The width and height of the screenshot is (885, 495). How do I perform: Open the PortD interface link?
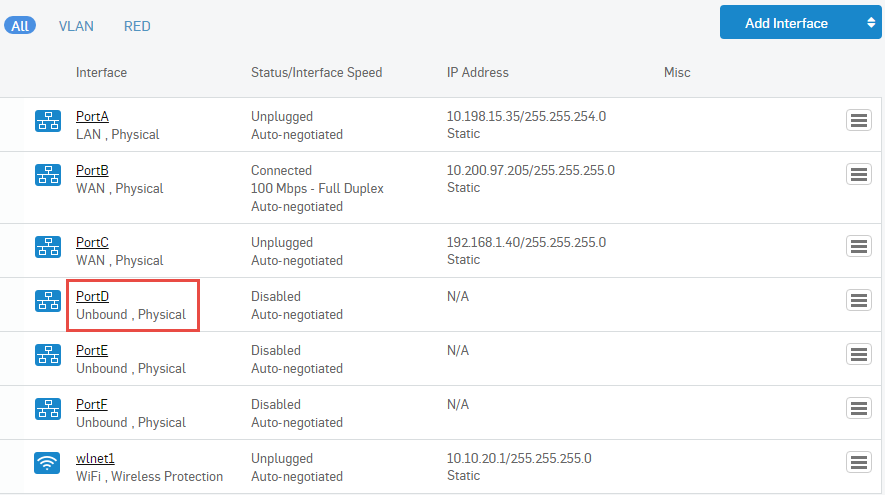click(92, 297)
